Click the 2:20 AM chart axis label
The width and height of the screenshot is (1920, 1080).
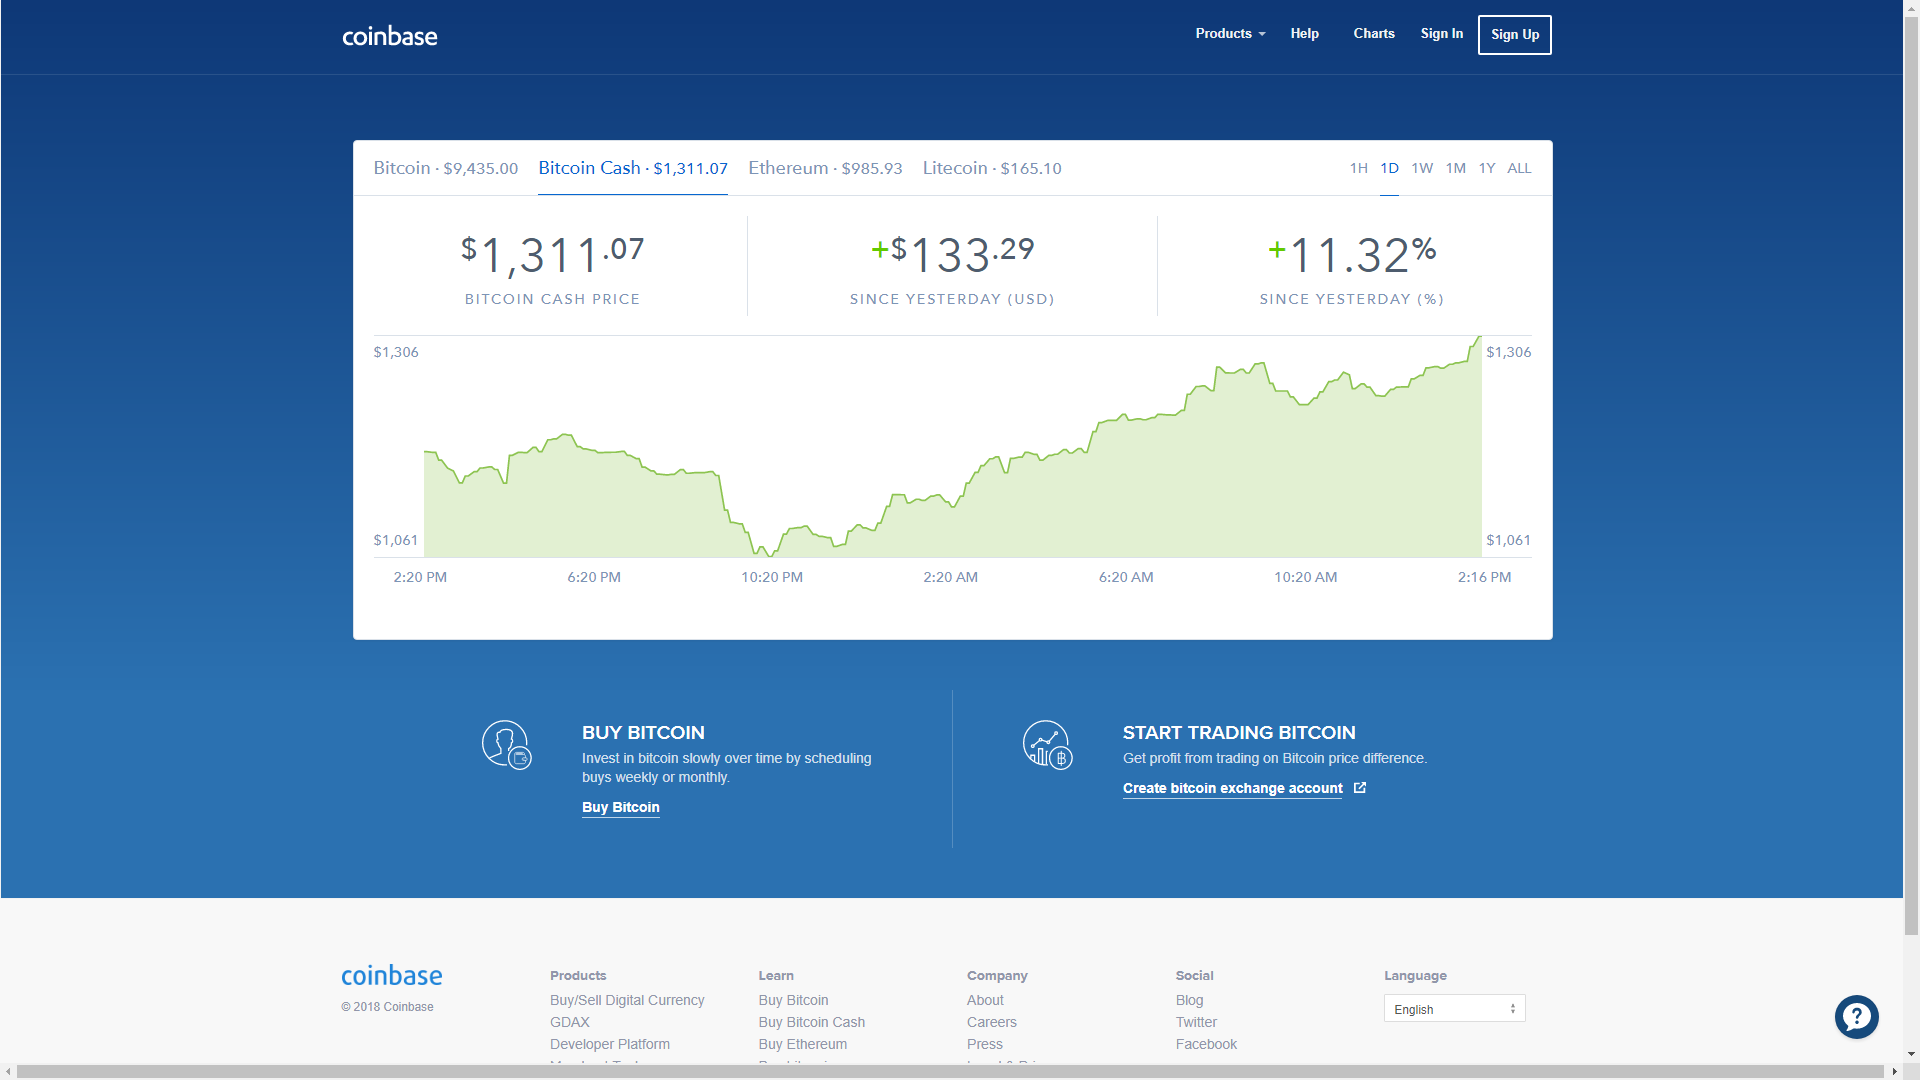[950, 577]
